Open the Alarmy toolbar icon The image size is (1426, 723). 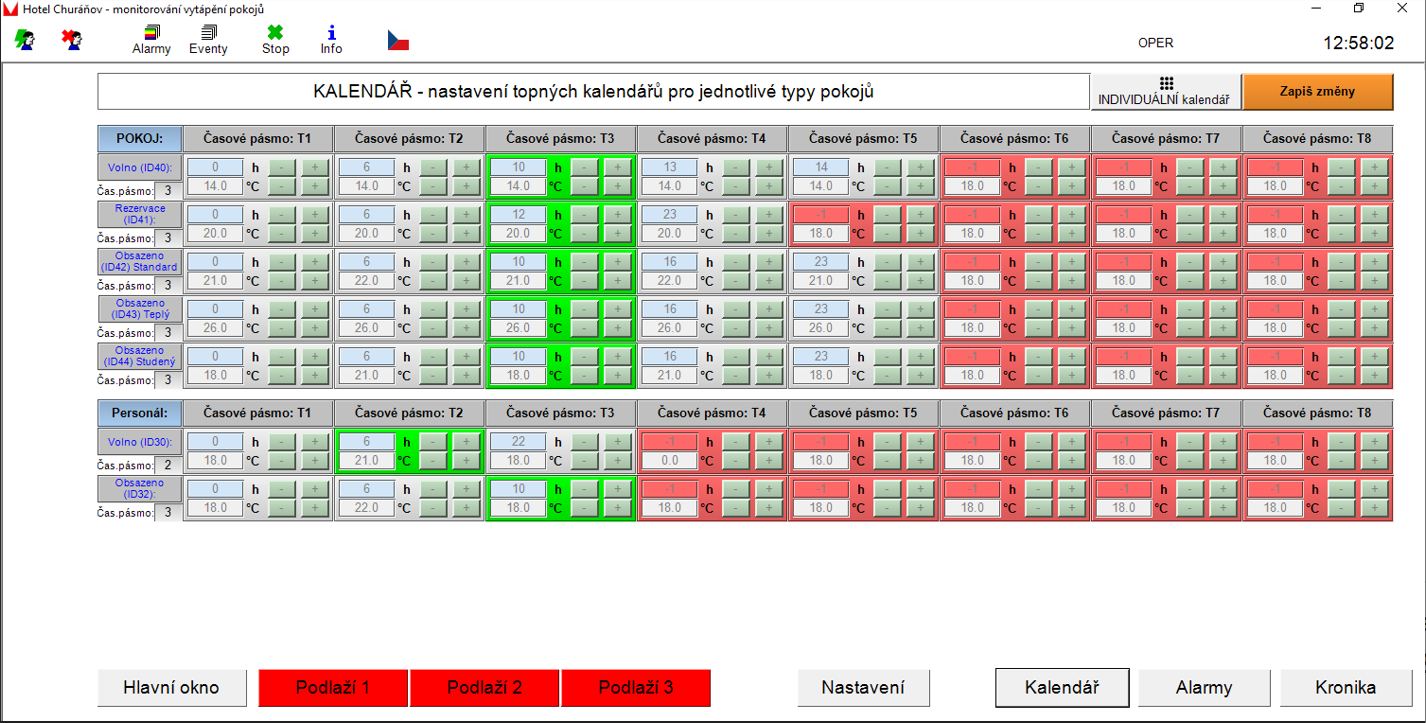pos(151,40)
